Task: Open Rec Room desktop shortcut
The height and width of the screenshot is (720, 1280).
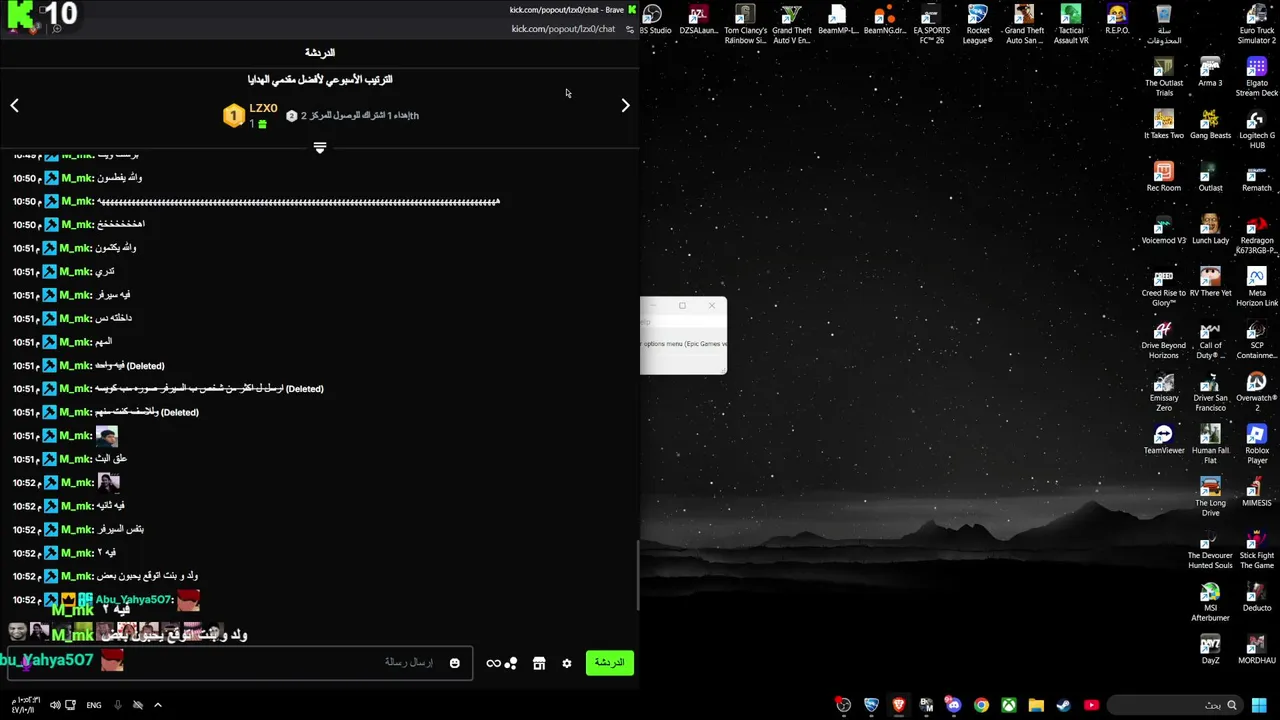Action: [1163, 177]
